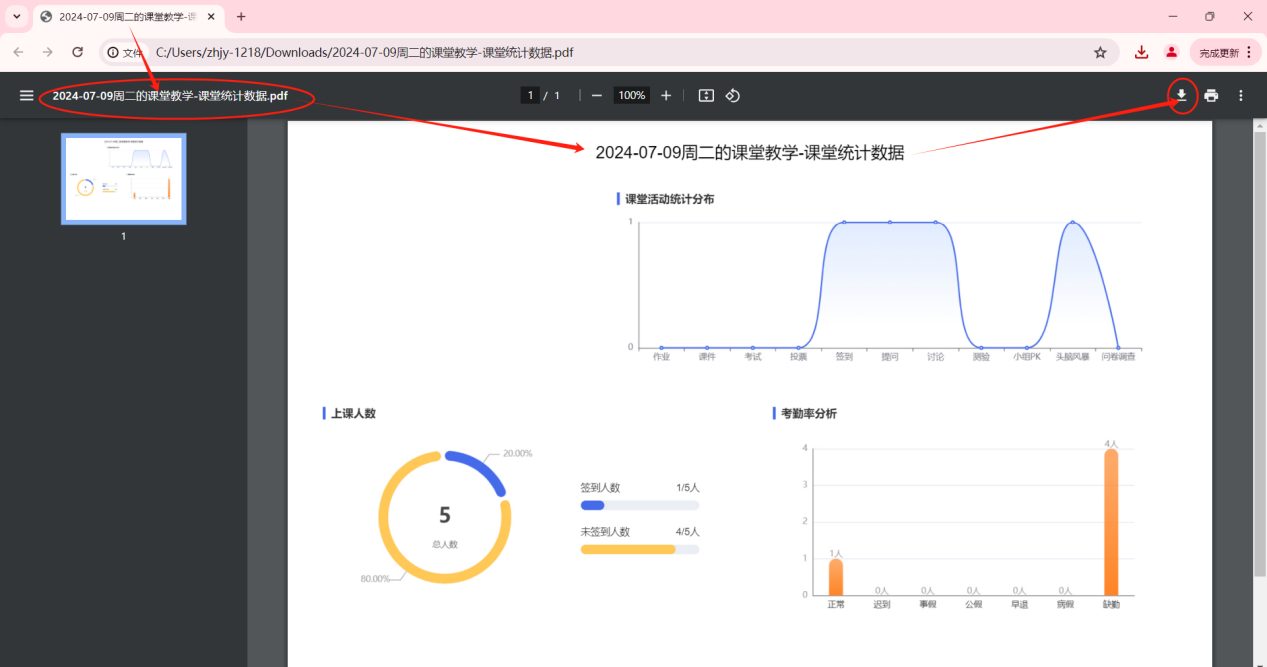This screenshot has width=1267, height=667.
Task: Zoom in using the plus icon
Action: (666, 95)
